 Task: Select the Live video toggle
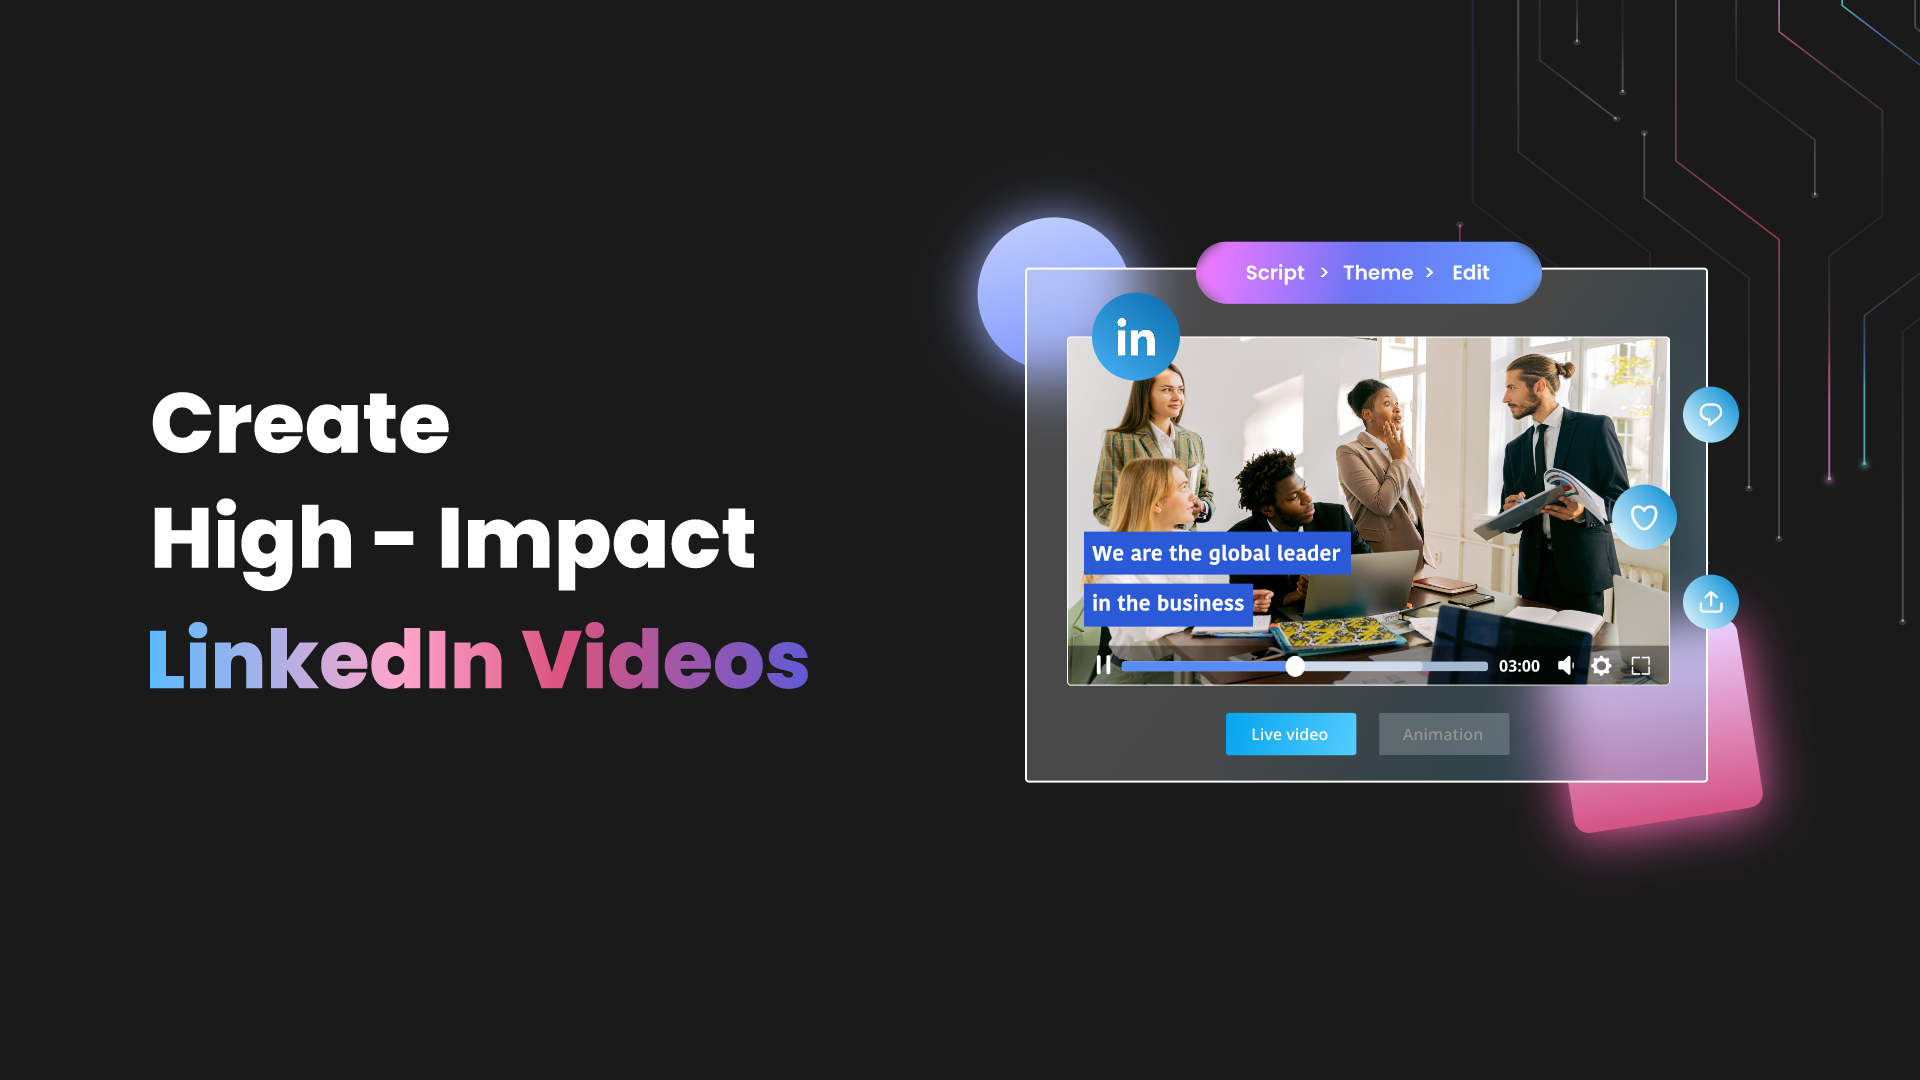coord(1288,733)
